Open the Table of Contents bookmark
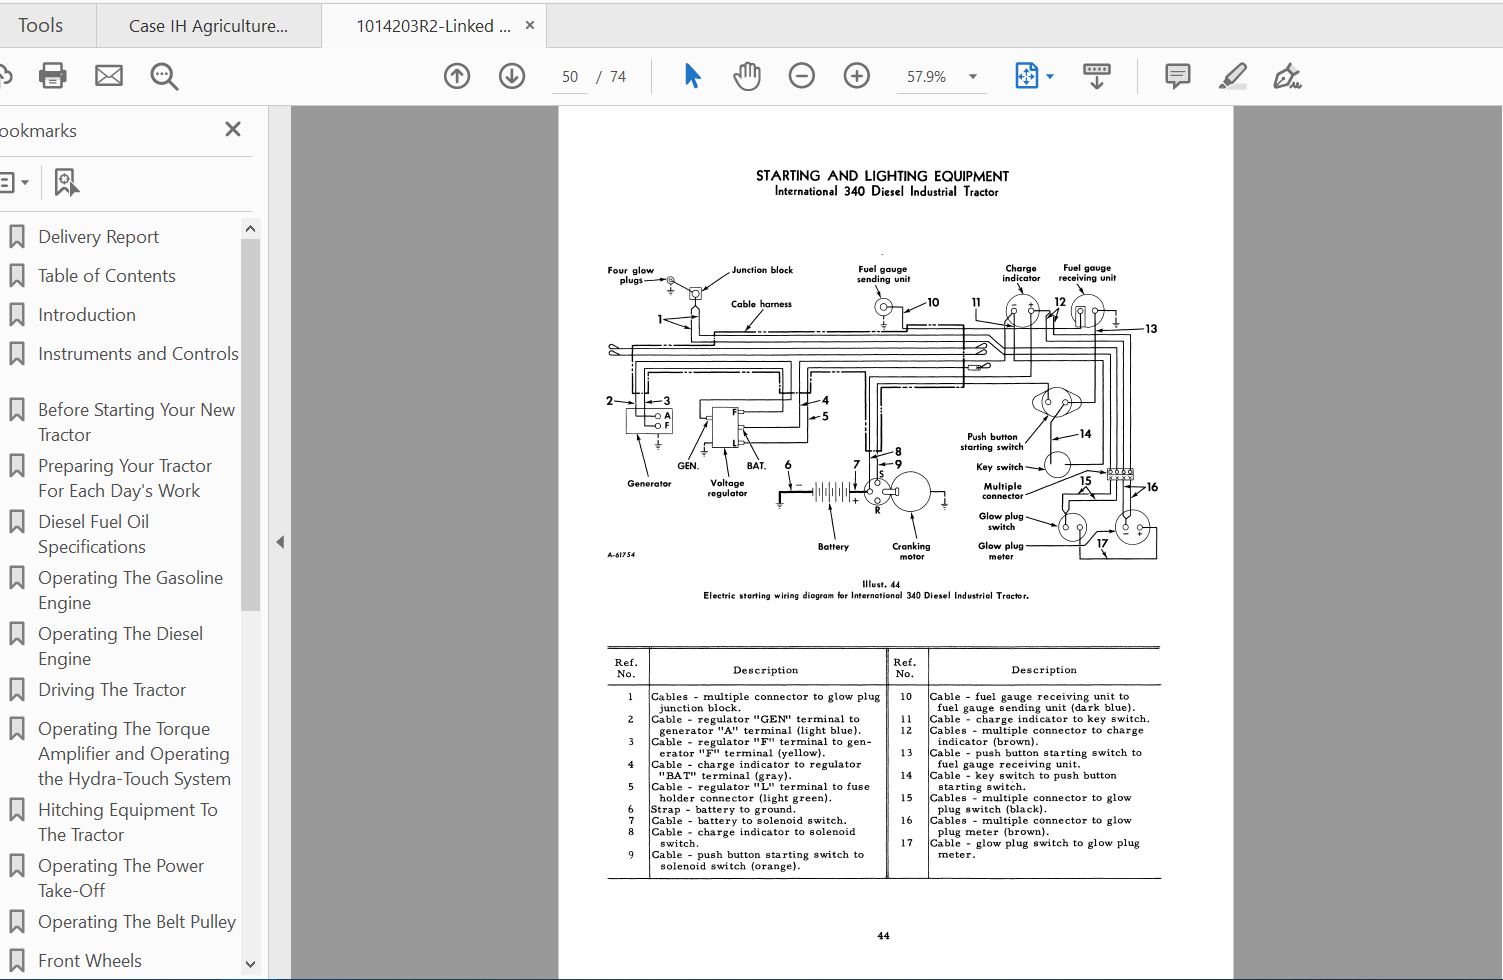The height and width of the screenshot is (980, 1503). pos(106,275)
